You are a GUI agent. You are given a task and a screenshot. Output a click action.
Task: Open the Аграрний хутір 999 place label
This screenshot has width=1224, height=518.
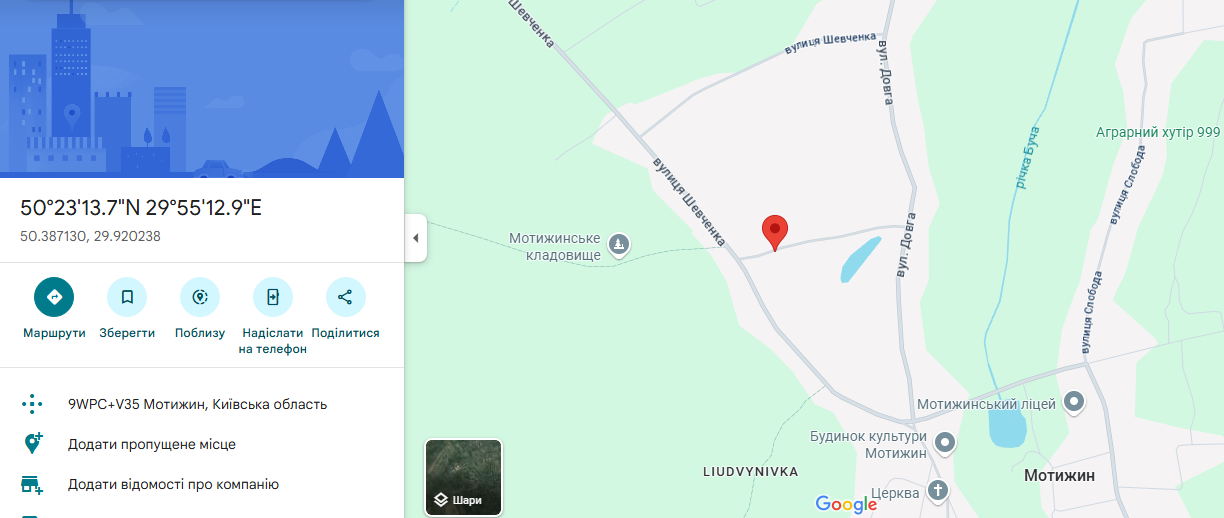pyautogui.click(x=1158, y=132)
